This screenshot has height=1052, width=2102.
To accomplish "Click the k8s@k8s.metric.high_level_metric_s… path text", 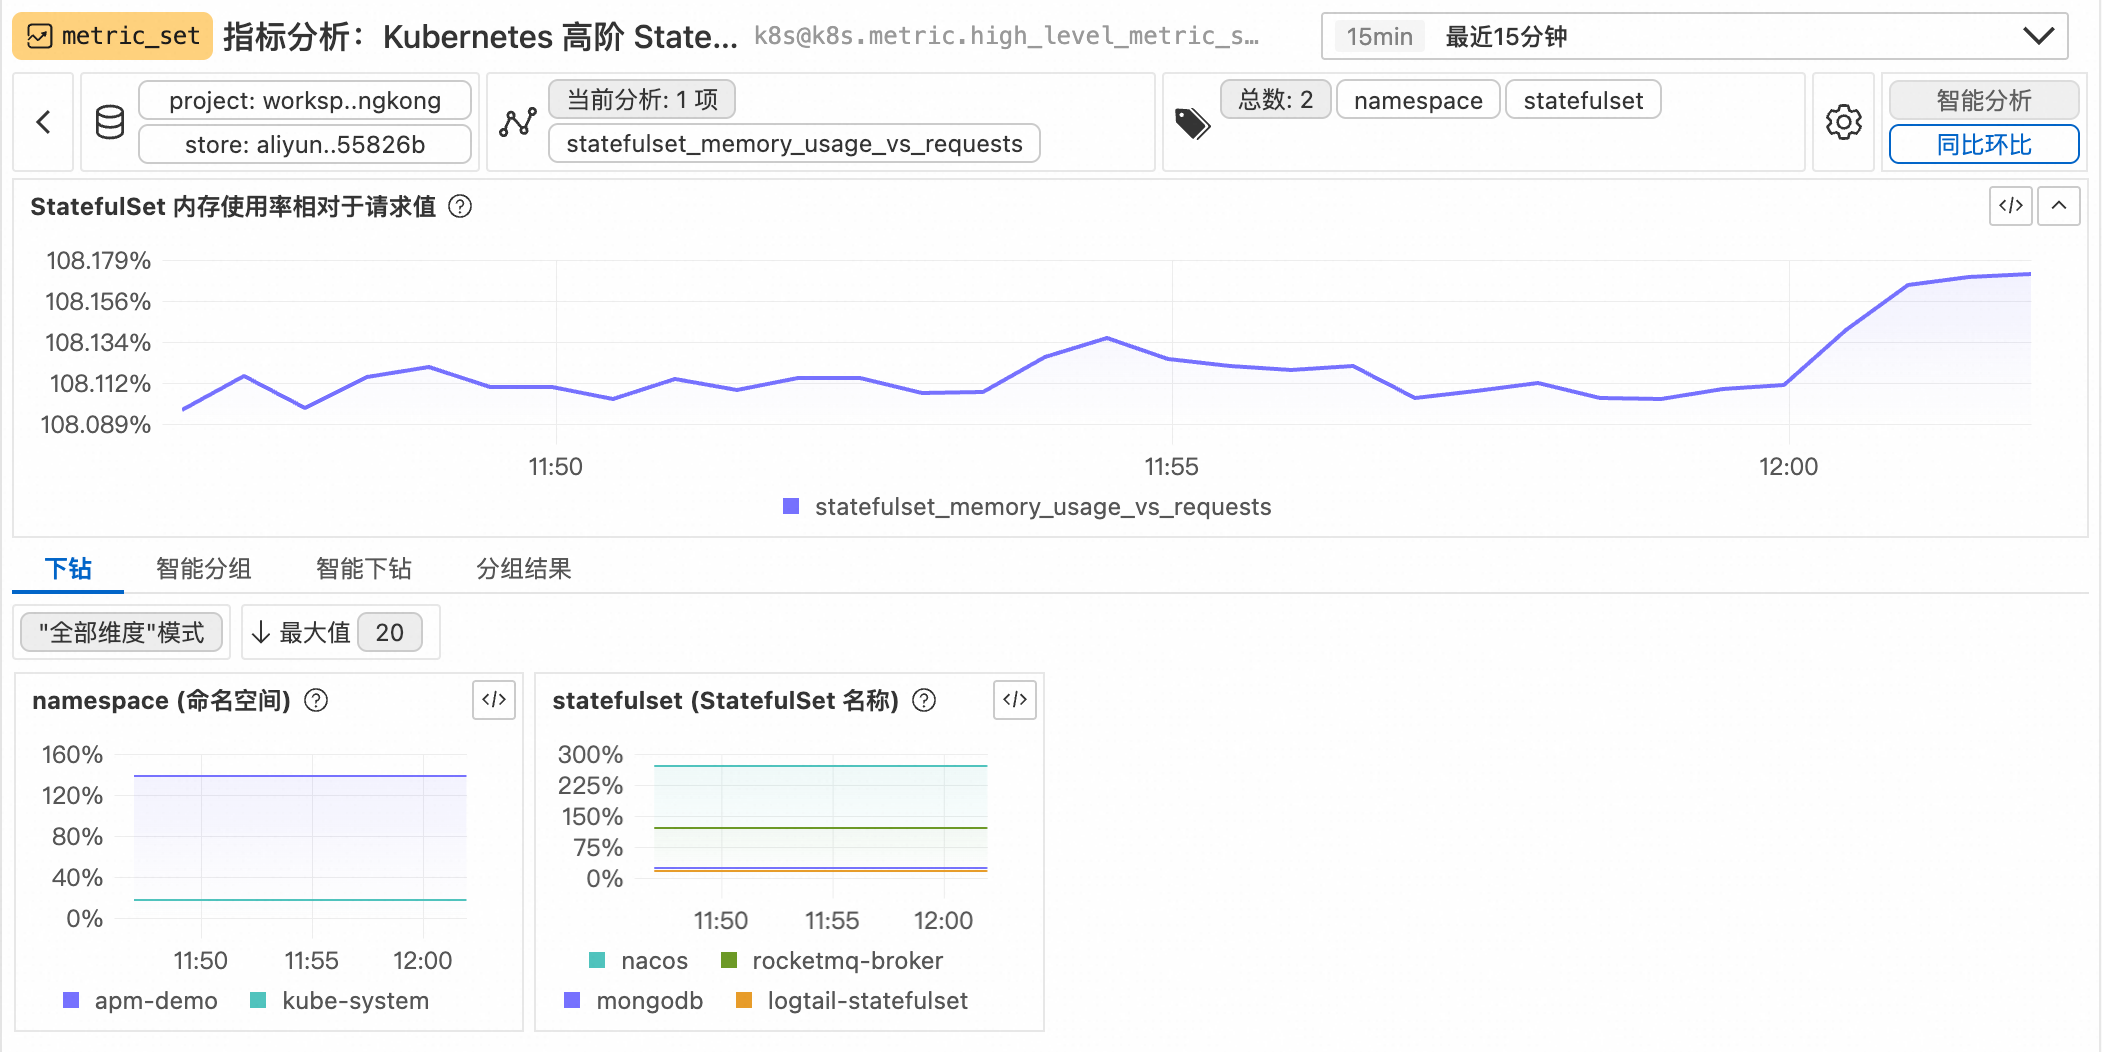I will coord(1006,36).
